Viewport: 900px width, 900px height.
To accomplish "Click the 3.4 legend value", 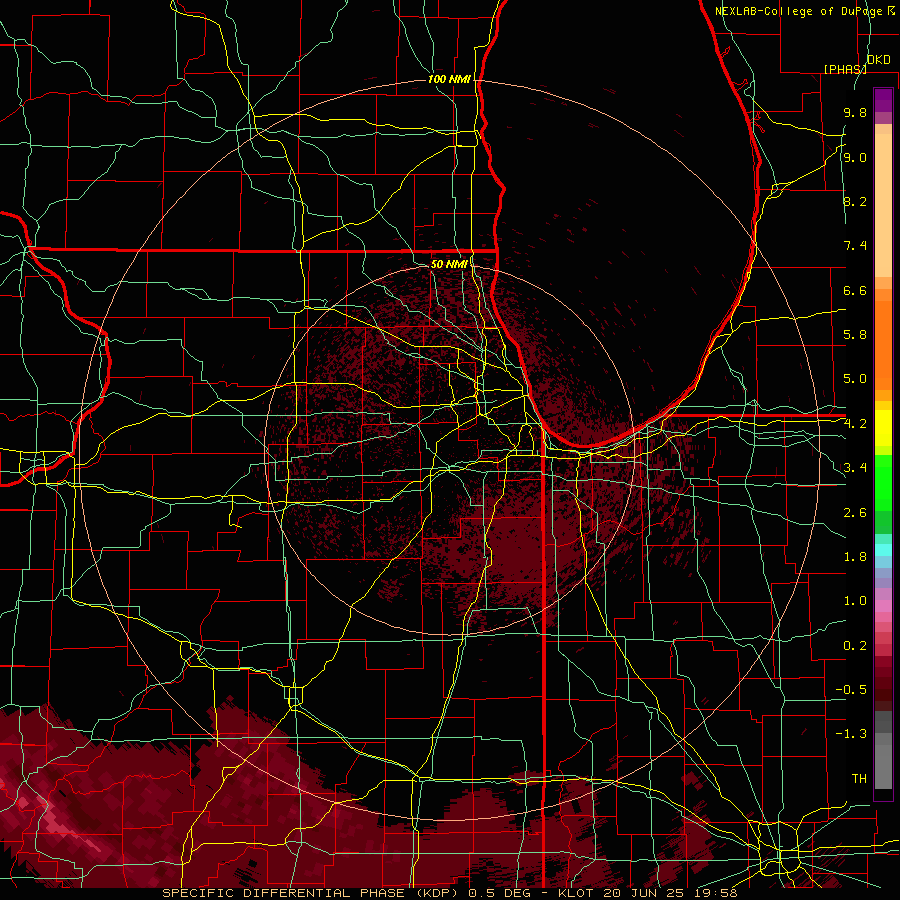I will [855, 468].
